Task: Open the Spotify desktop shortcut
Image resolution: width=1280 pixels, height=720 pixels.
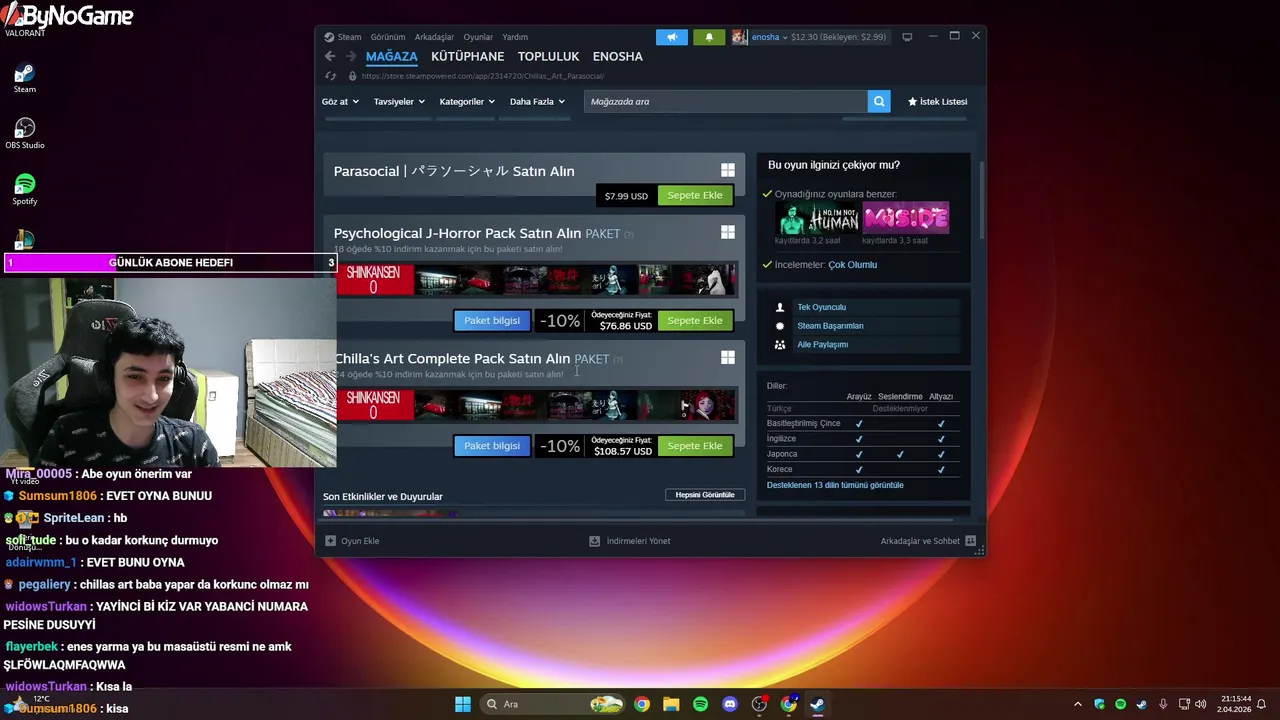Action: tap(25, 190)
